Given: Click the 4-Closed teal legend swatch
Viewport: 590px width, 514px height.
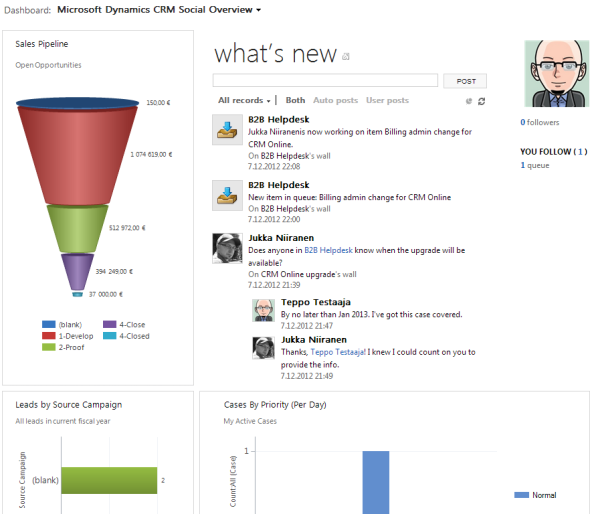Looking at the screenshot, I should coord(109,336).
